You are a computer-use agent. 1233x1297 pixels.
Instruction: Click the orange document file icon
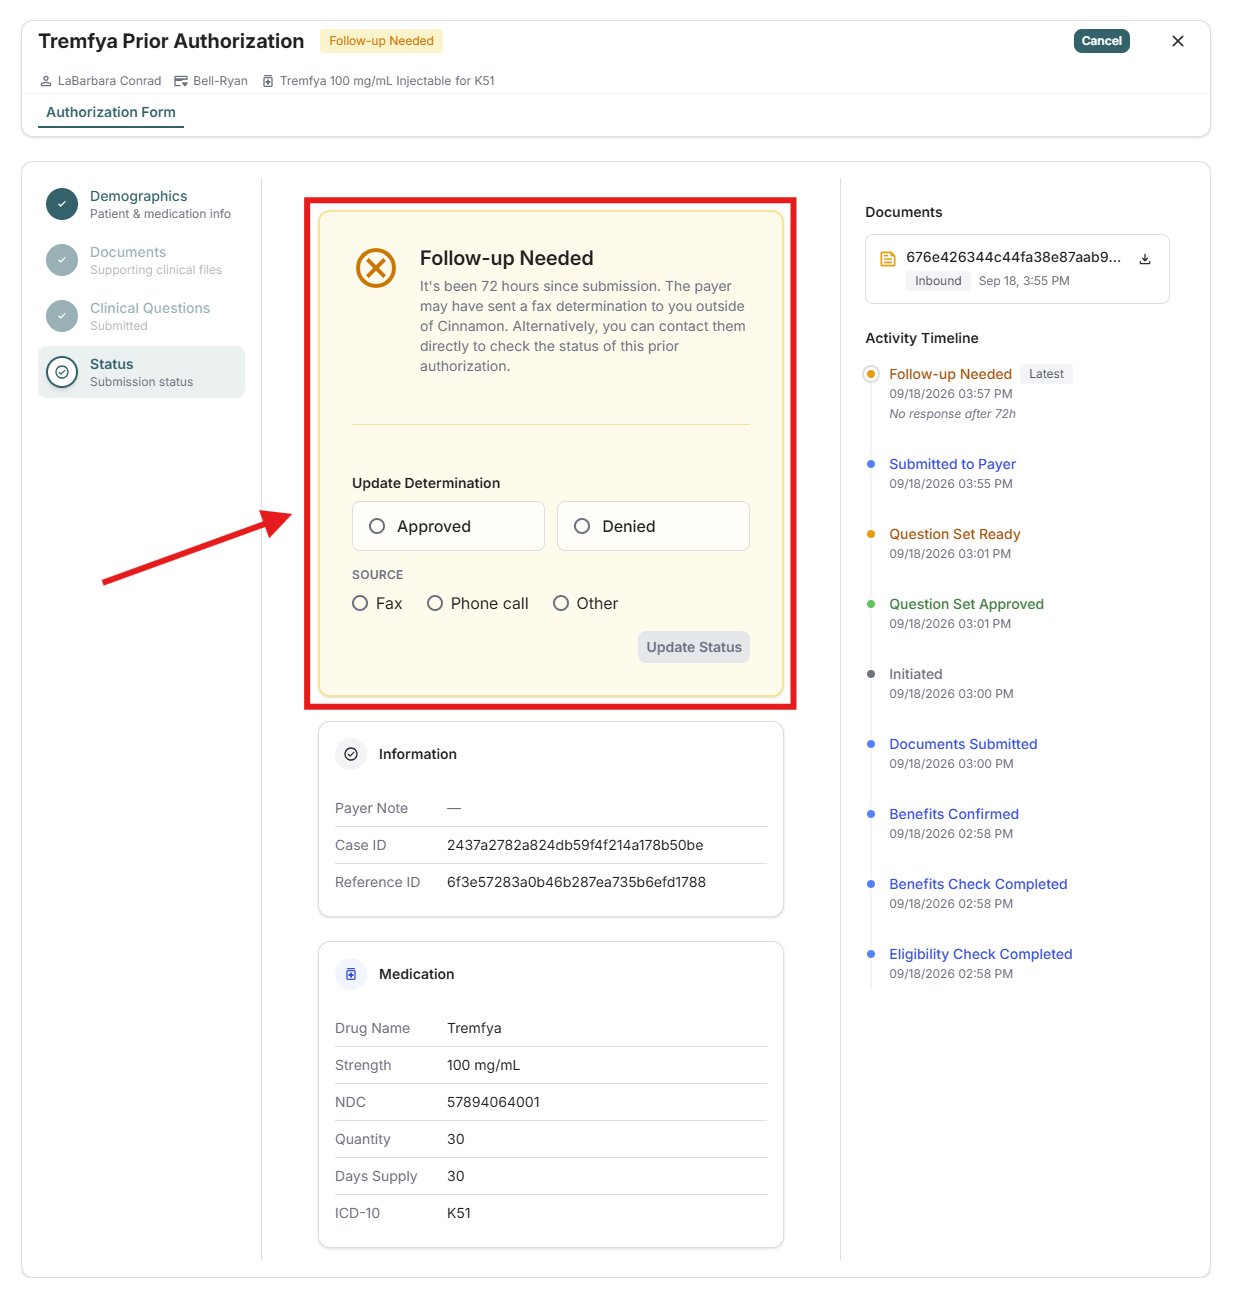click(x=887, y=259)
